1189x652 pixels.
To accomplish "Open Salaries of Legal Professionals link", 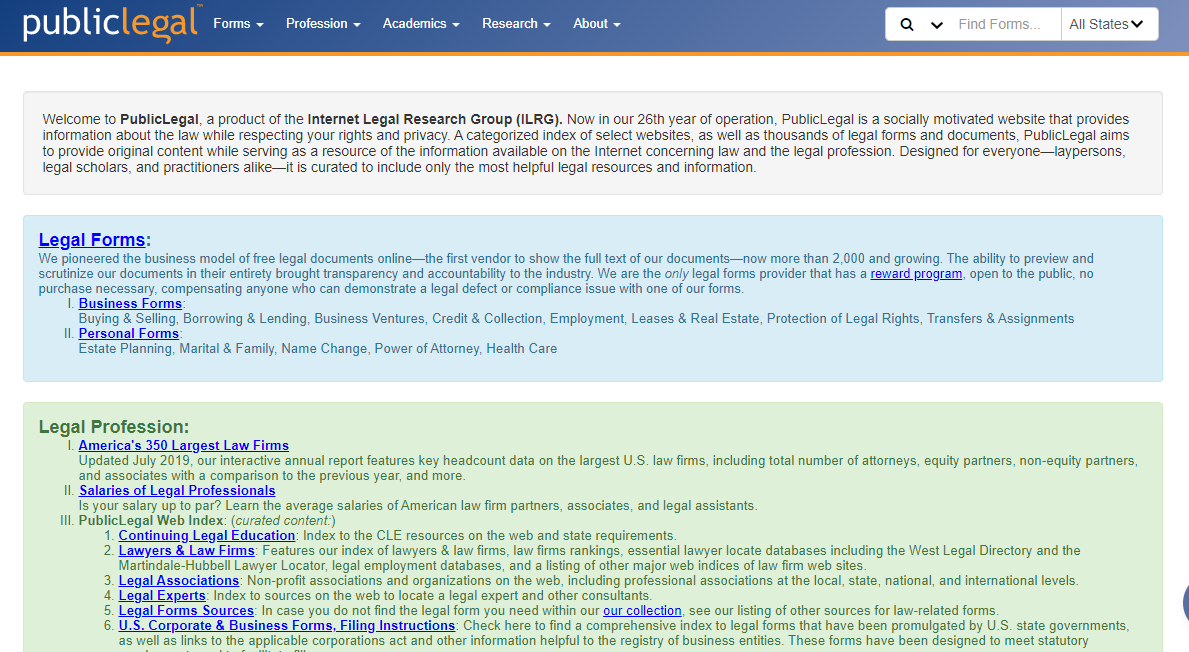I will coord(177,491).
